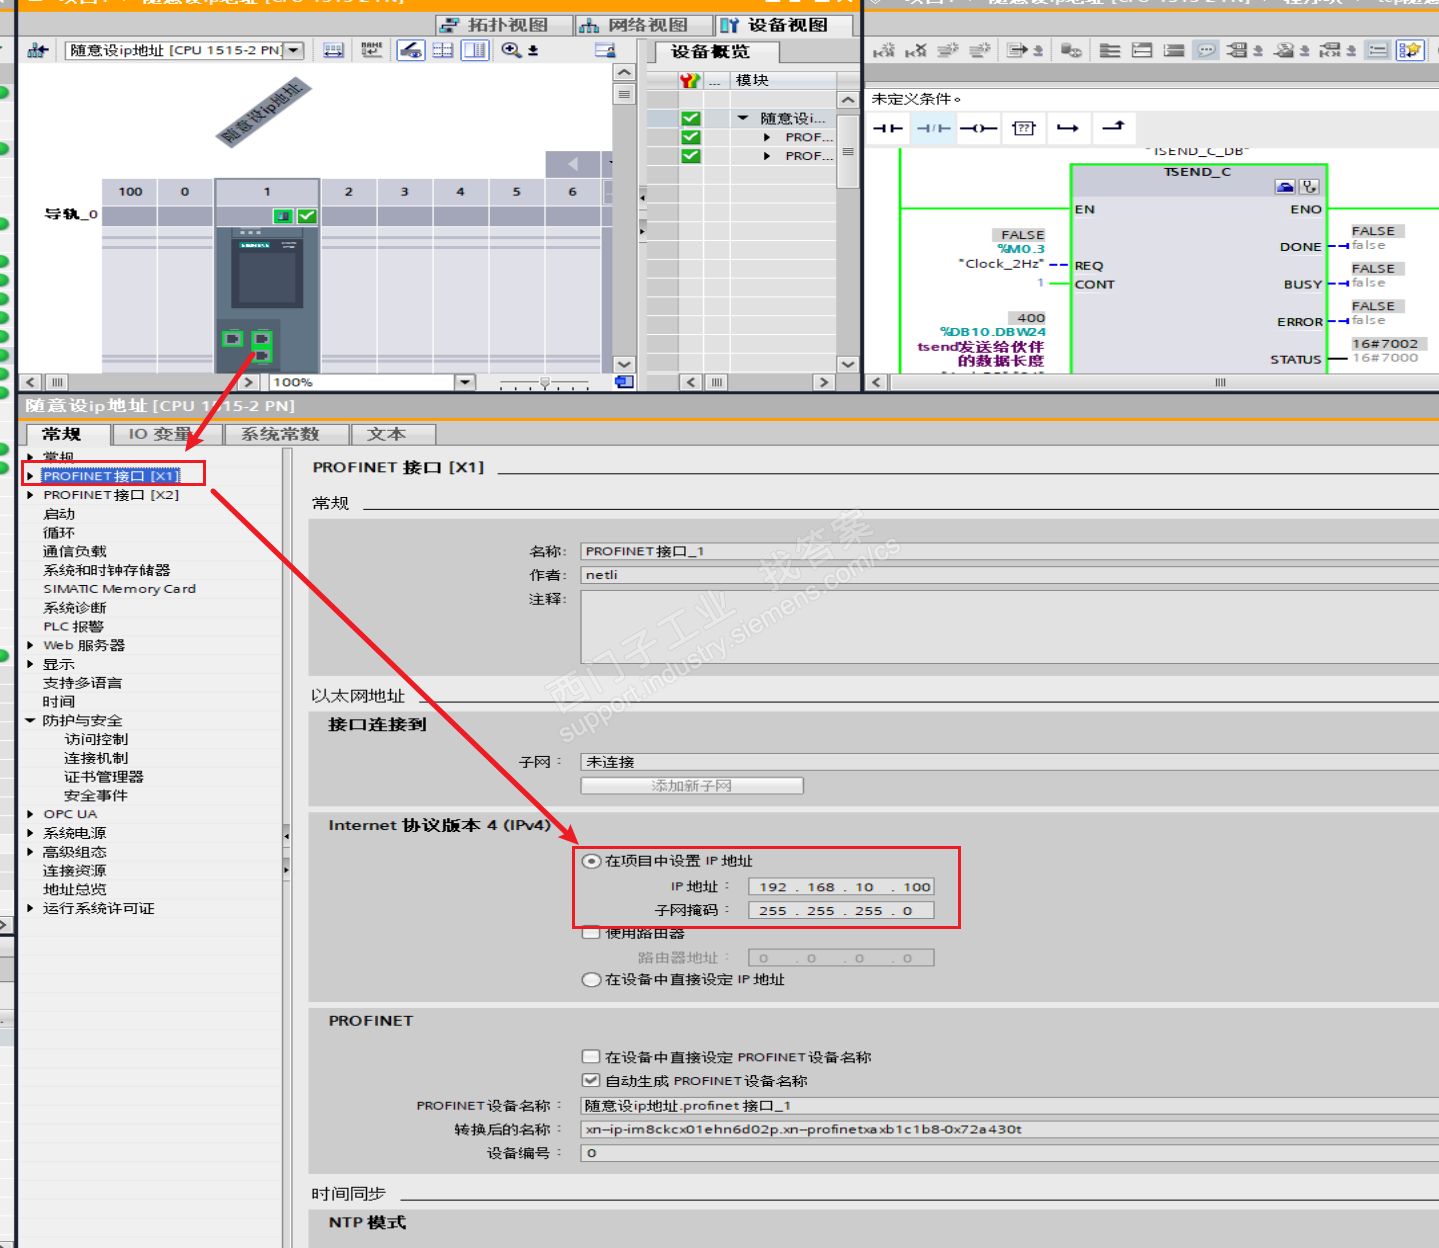The width and height of the screenshot is (1439, 1248).
Task: Expand Web 服务器 tree node
Action: (31, 645)
